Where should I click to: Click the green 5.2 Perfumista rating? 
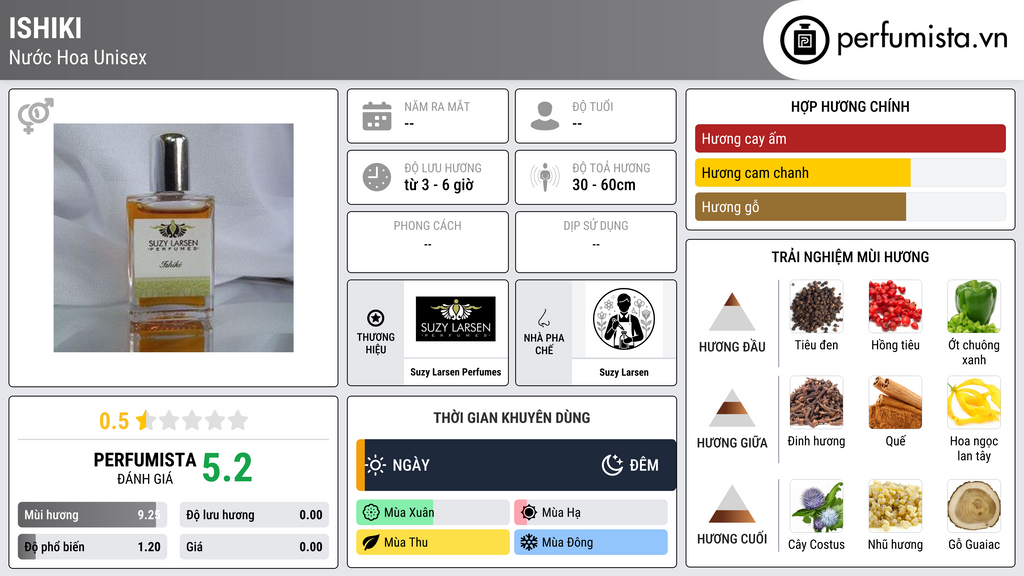pos(227,468)
